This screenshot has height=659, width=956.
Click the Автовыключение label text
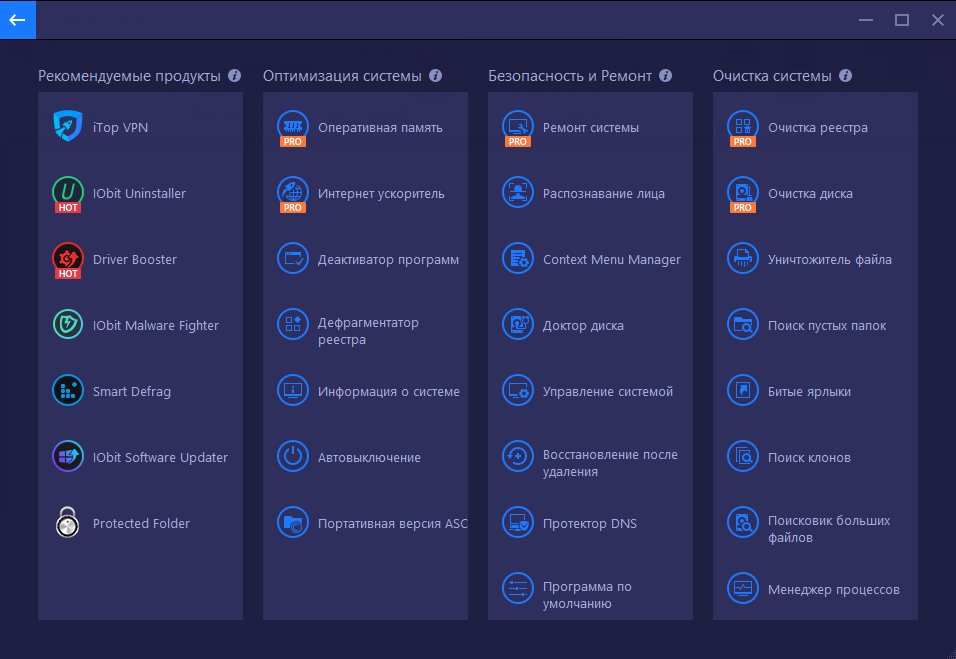[x=369, y=457]
